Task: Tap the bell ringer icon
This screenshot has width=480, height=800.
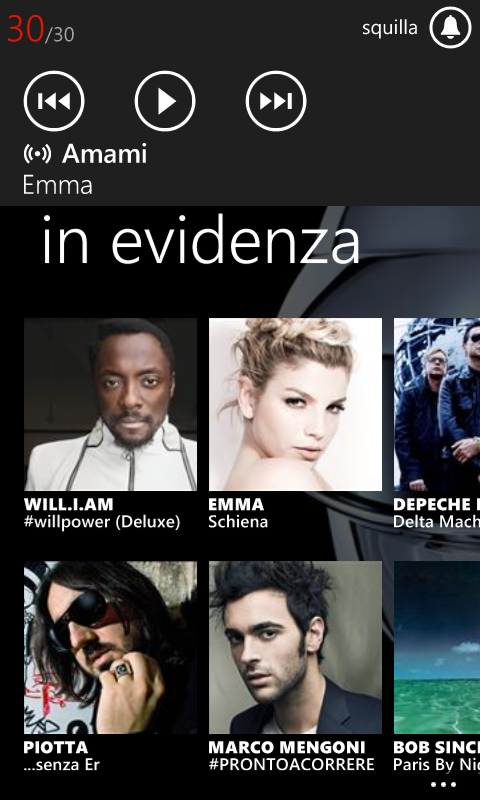Action: pos(450,28)
